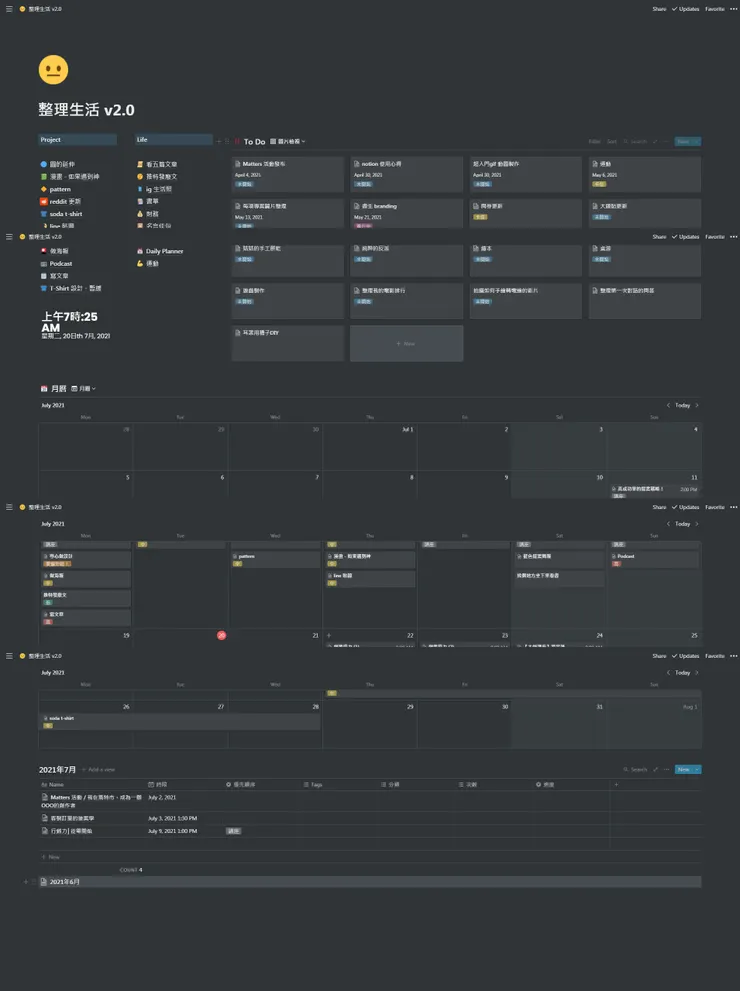Click the money bag icon beside 財務
Image resolution: width=740 pixels, height=991 pixels.
click(x=140, y=214)
